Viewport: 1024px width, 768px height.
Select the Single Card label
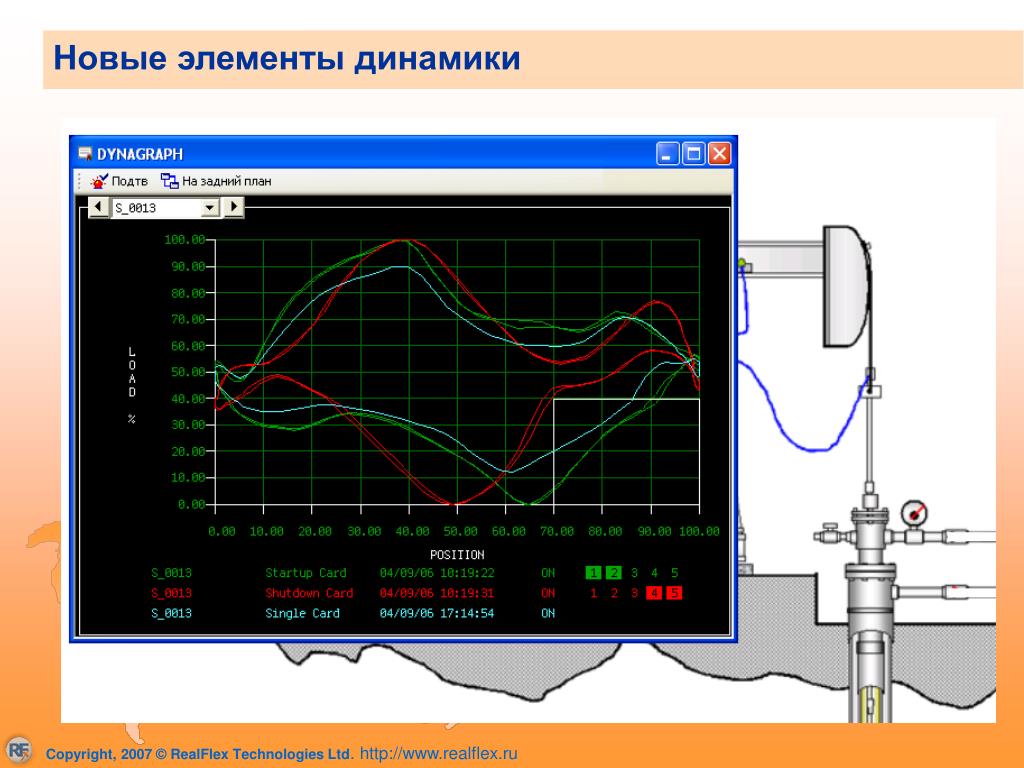tap(302, 613)
